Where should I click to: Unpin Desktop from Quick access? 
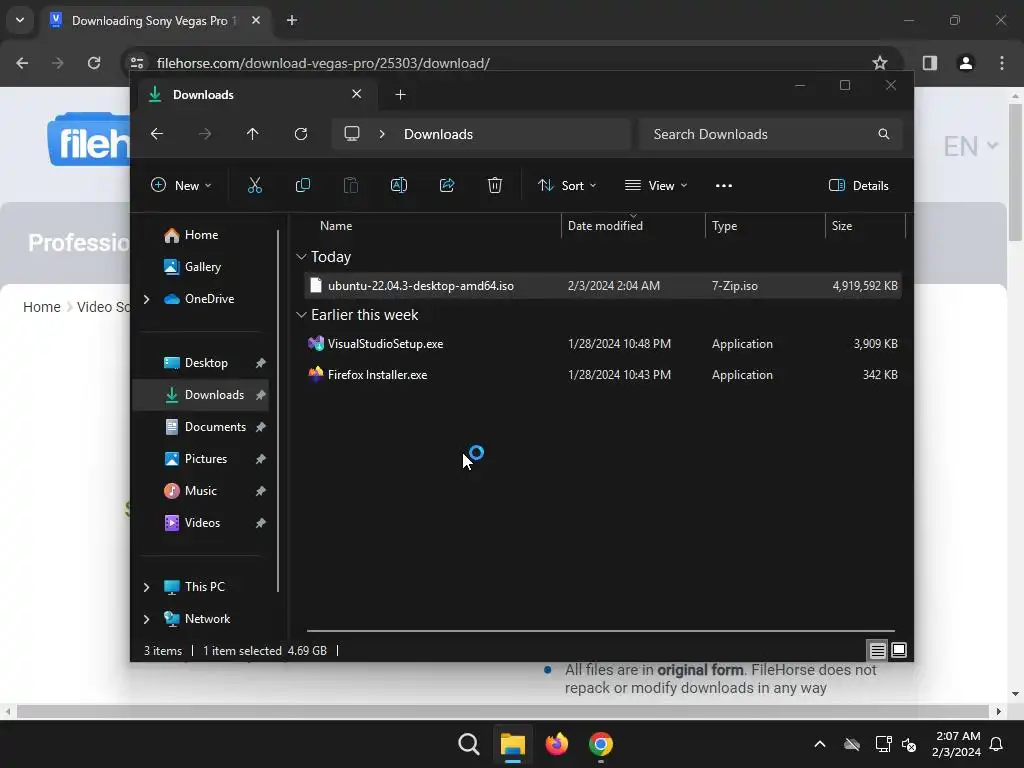261,363
